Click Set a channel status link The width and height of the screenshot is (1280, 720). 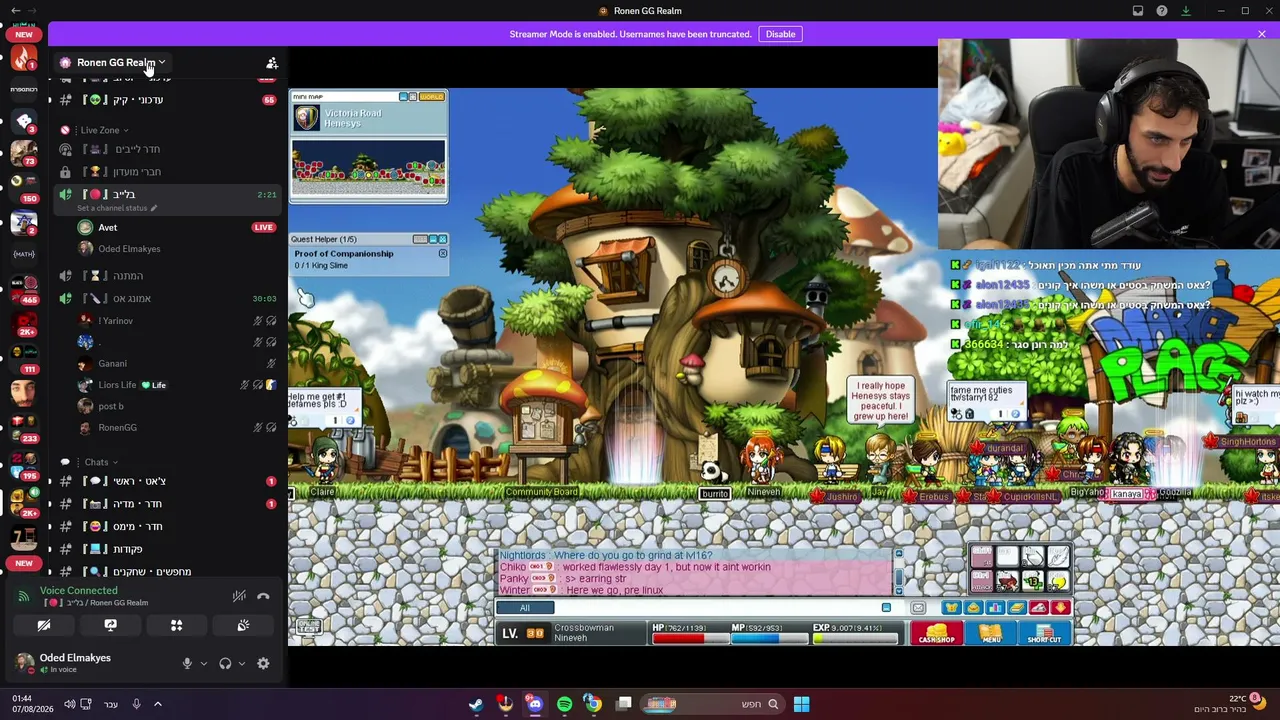(x=117, y=208)
